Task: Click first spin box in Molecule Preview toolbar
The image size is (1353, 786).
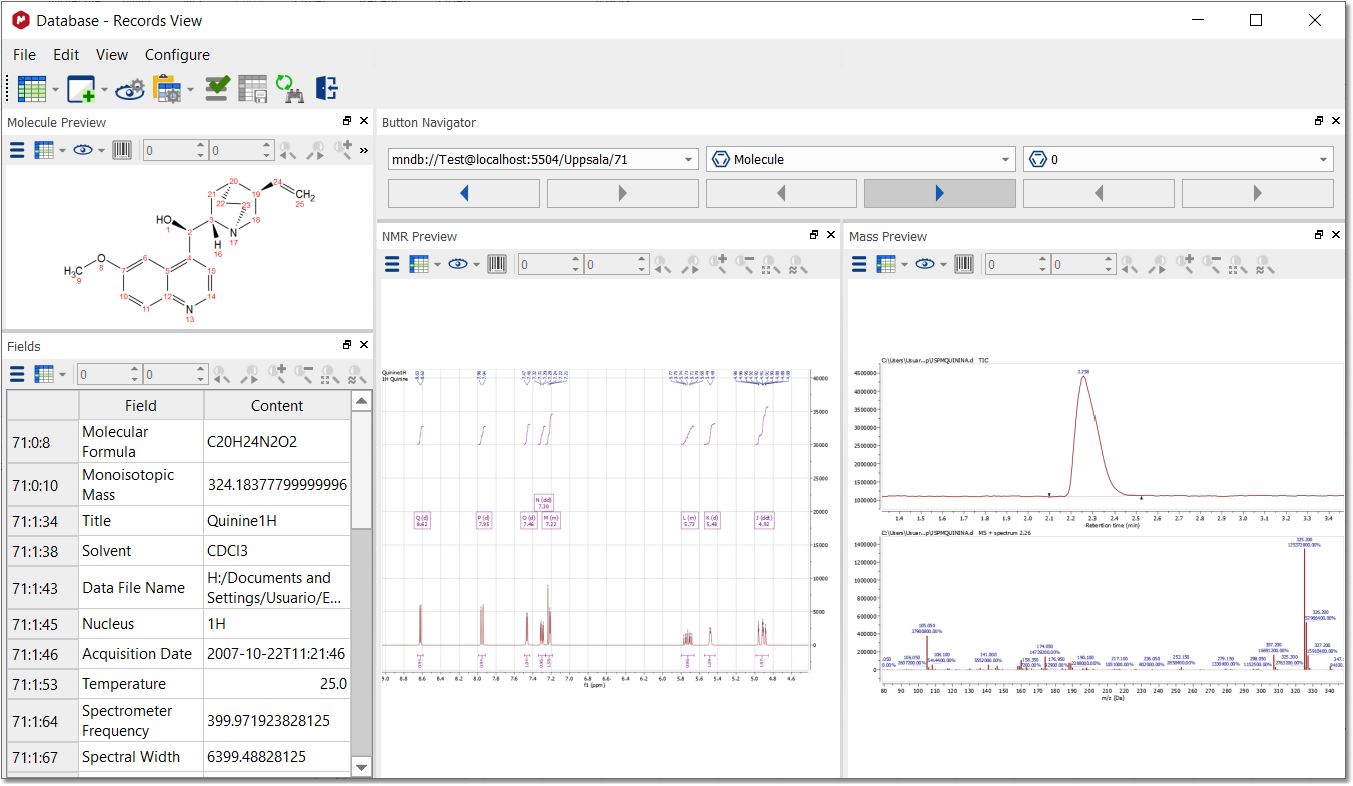Action: pos(175,150)
